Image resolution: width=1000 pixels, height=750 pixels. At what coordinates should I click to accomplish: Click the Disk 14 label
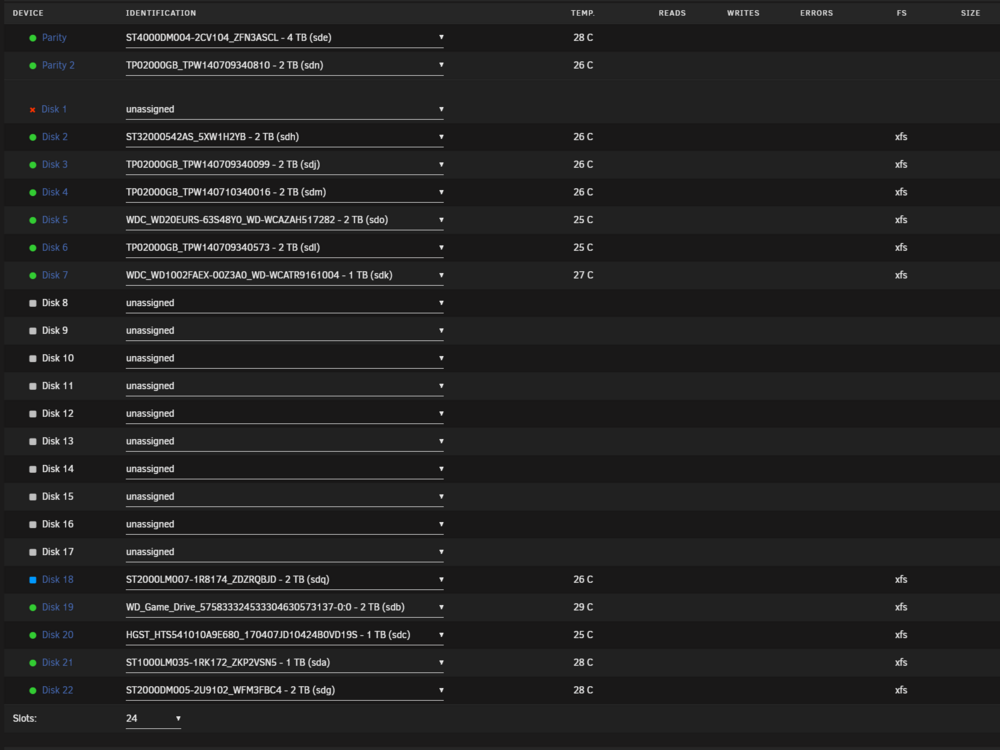click(57, 469)
